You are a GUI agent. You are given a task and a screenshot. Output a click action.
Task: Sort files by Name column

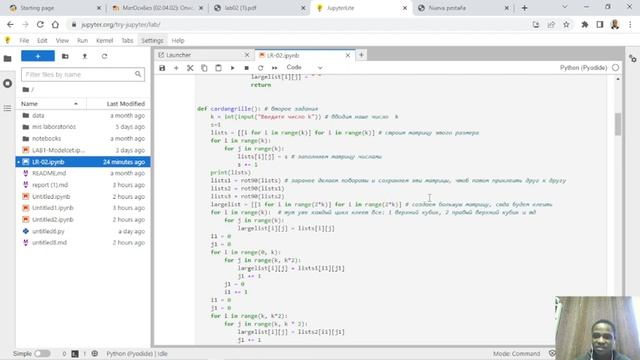point(50,104)
